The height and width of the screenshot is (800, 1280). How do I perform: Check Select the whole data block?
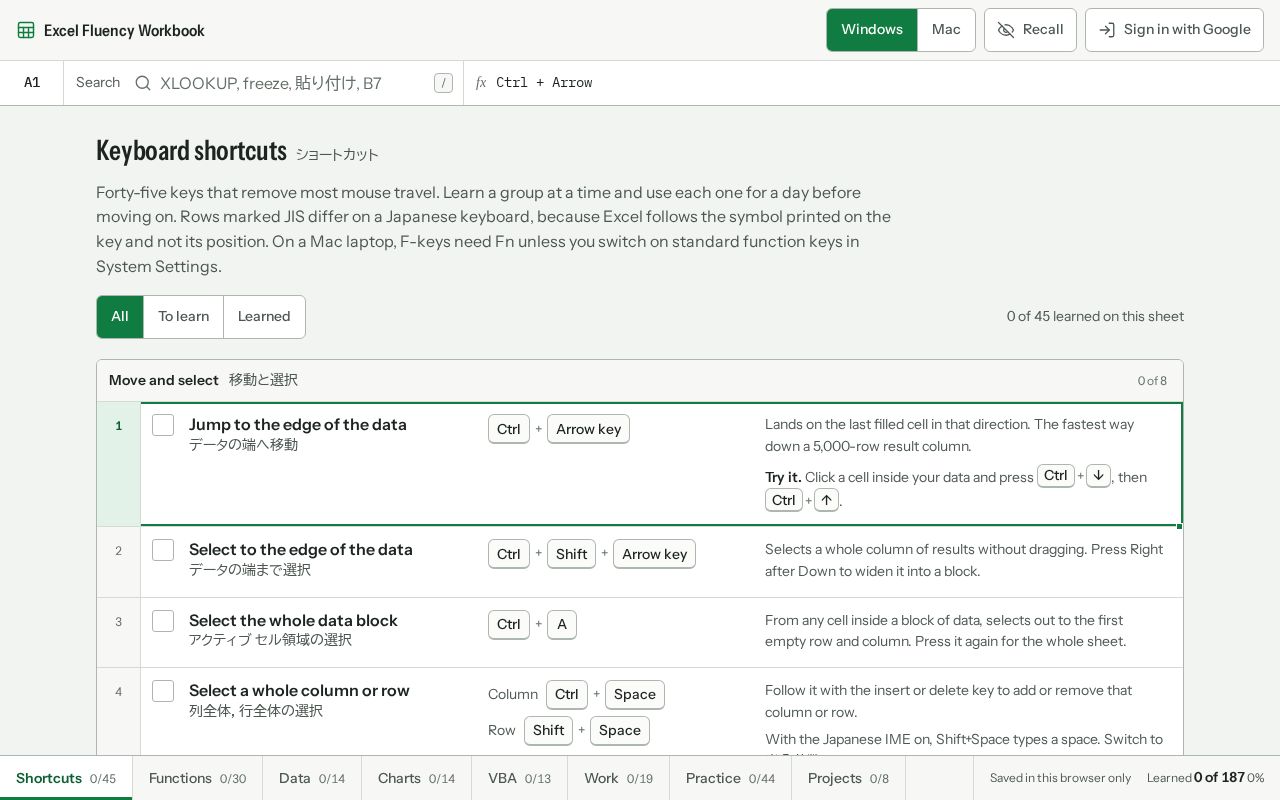click(x=163, y=621)
